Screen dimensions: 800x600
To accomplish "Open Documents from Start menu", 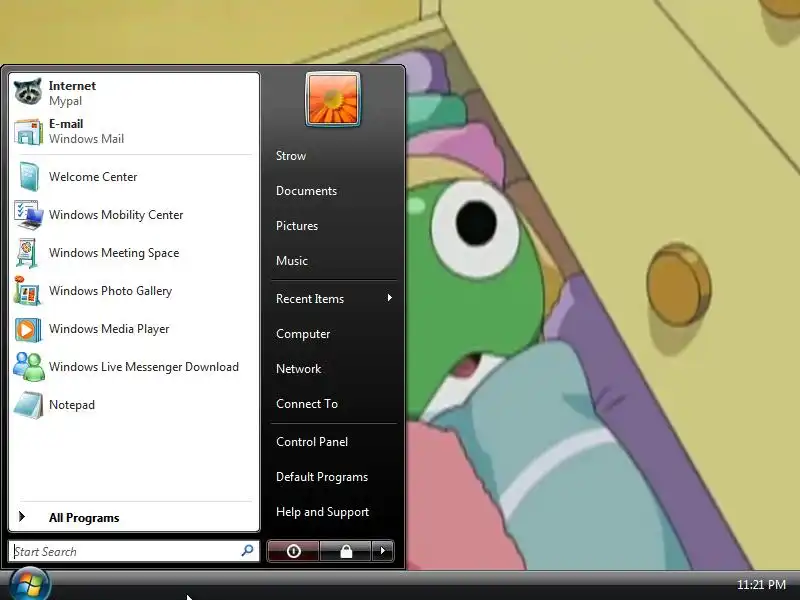I will 306,191.
